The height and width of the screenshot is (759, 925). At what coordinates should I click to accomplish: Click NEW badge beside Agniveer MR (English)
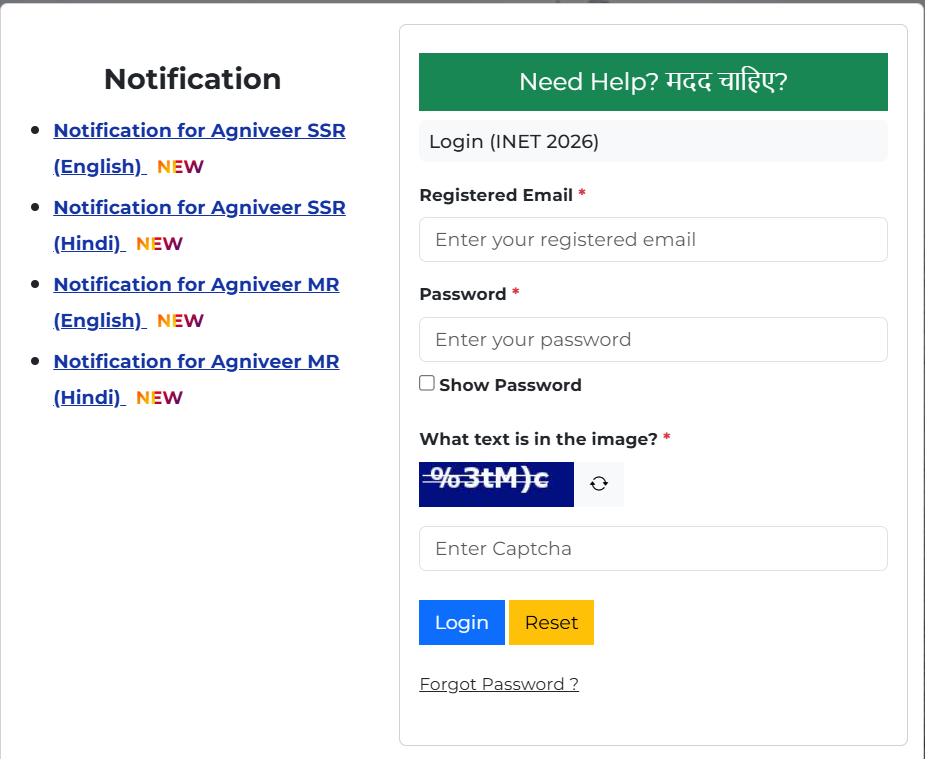point(180,321)
